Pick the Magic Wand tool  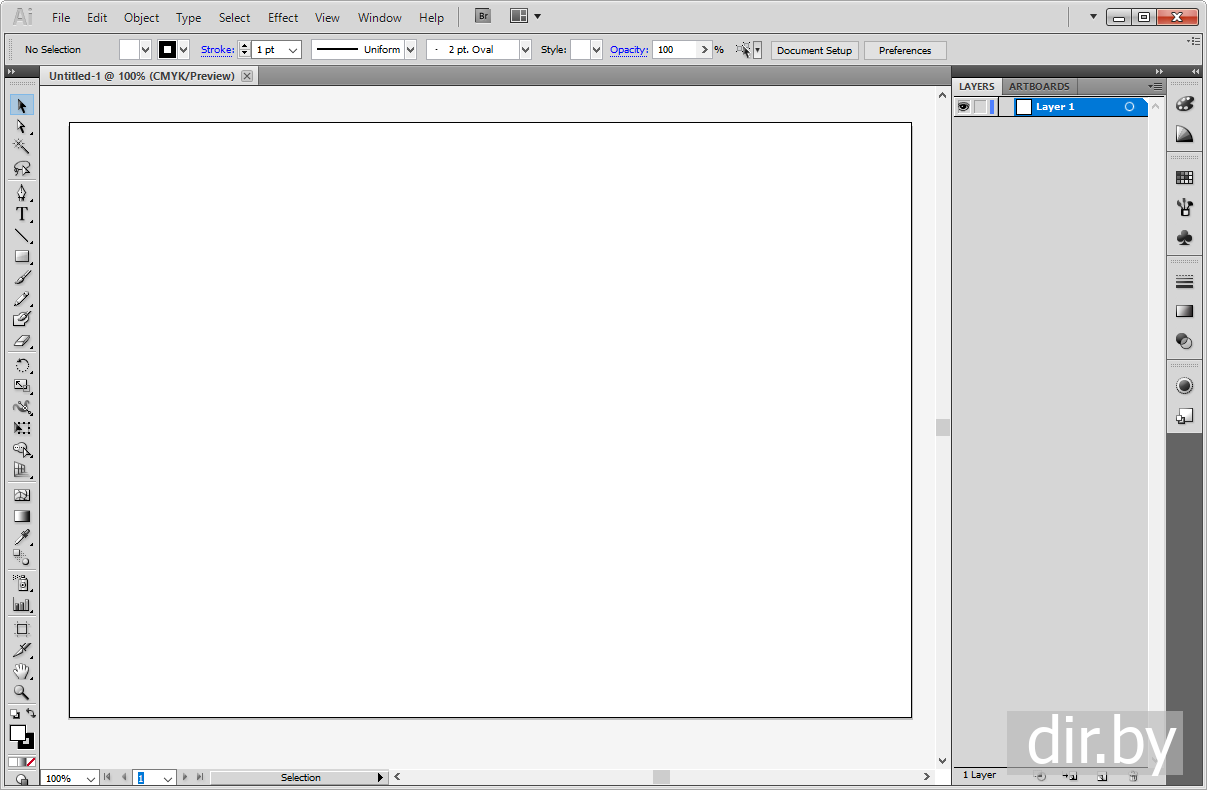click(x=21, y=146)
